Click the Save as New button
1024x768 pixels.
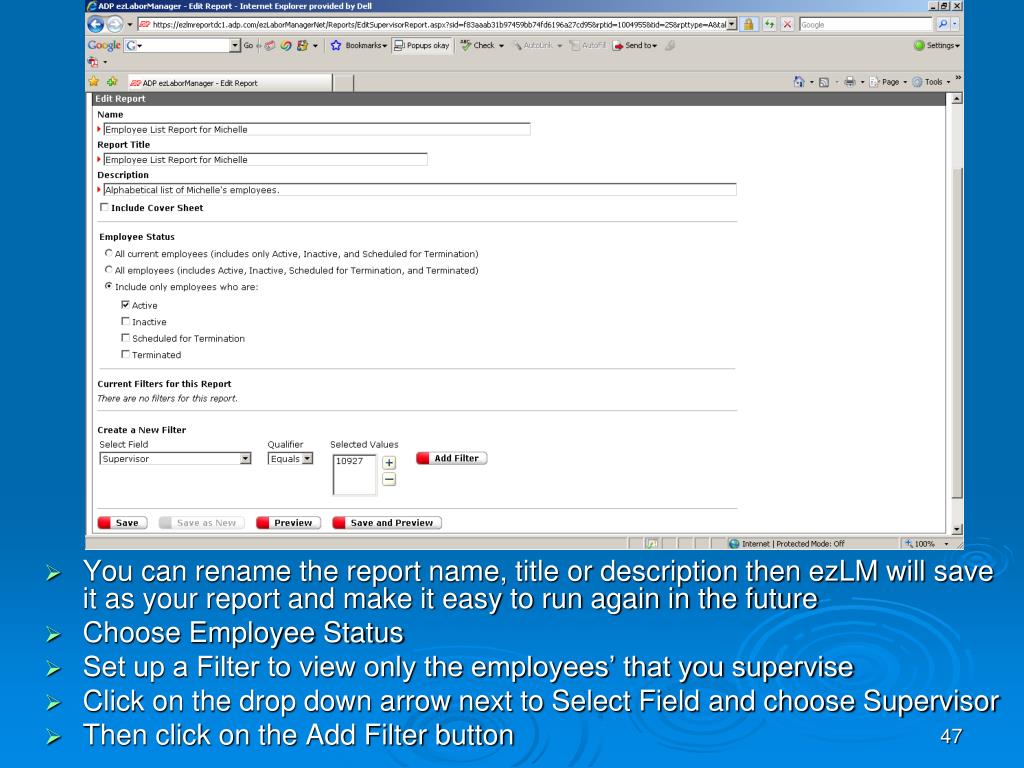click(201, 522)
